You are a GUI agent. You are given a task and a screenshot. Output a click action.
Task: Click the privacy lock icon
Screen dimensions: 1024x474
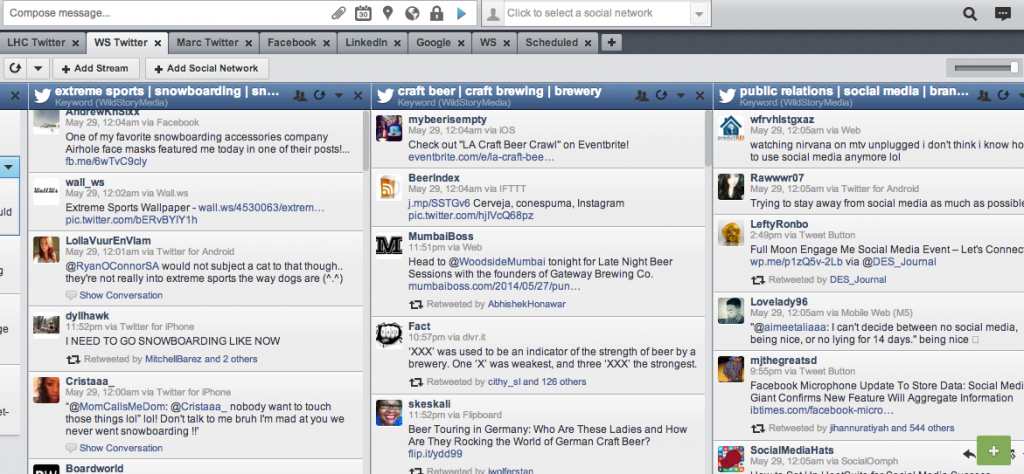click(436, 13)
